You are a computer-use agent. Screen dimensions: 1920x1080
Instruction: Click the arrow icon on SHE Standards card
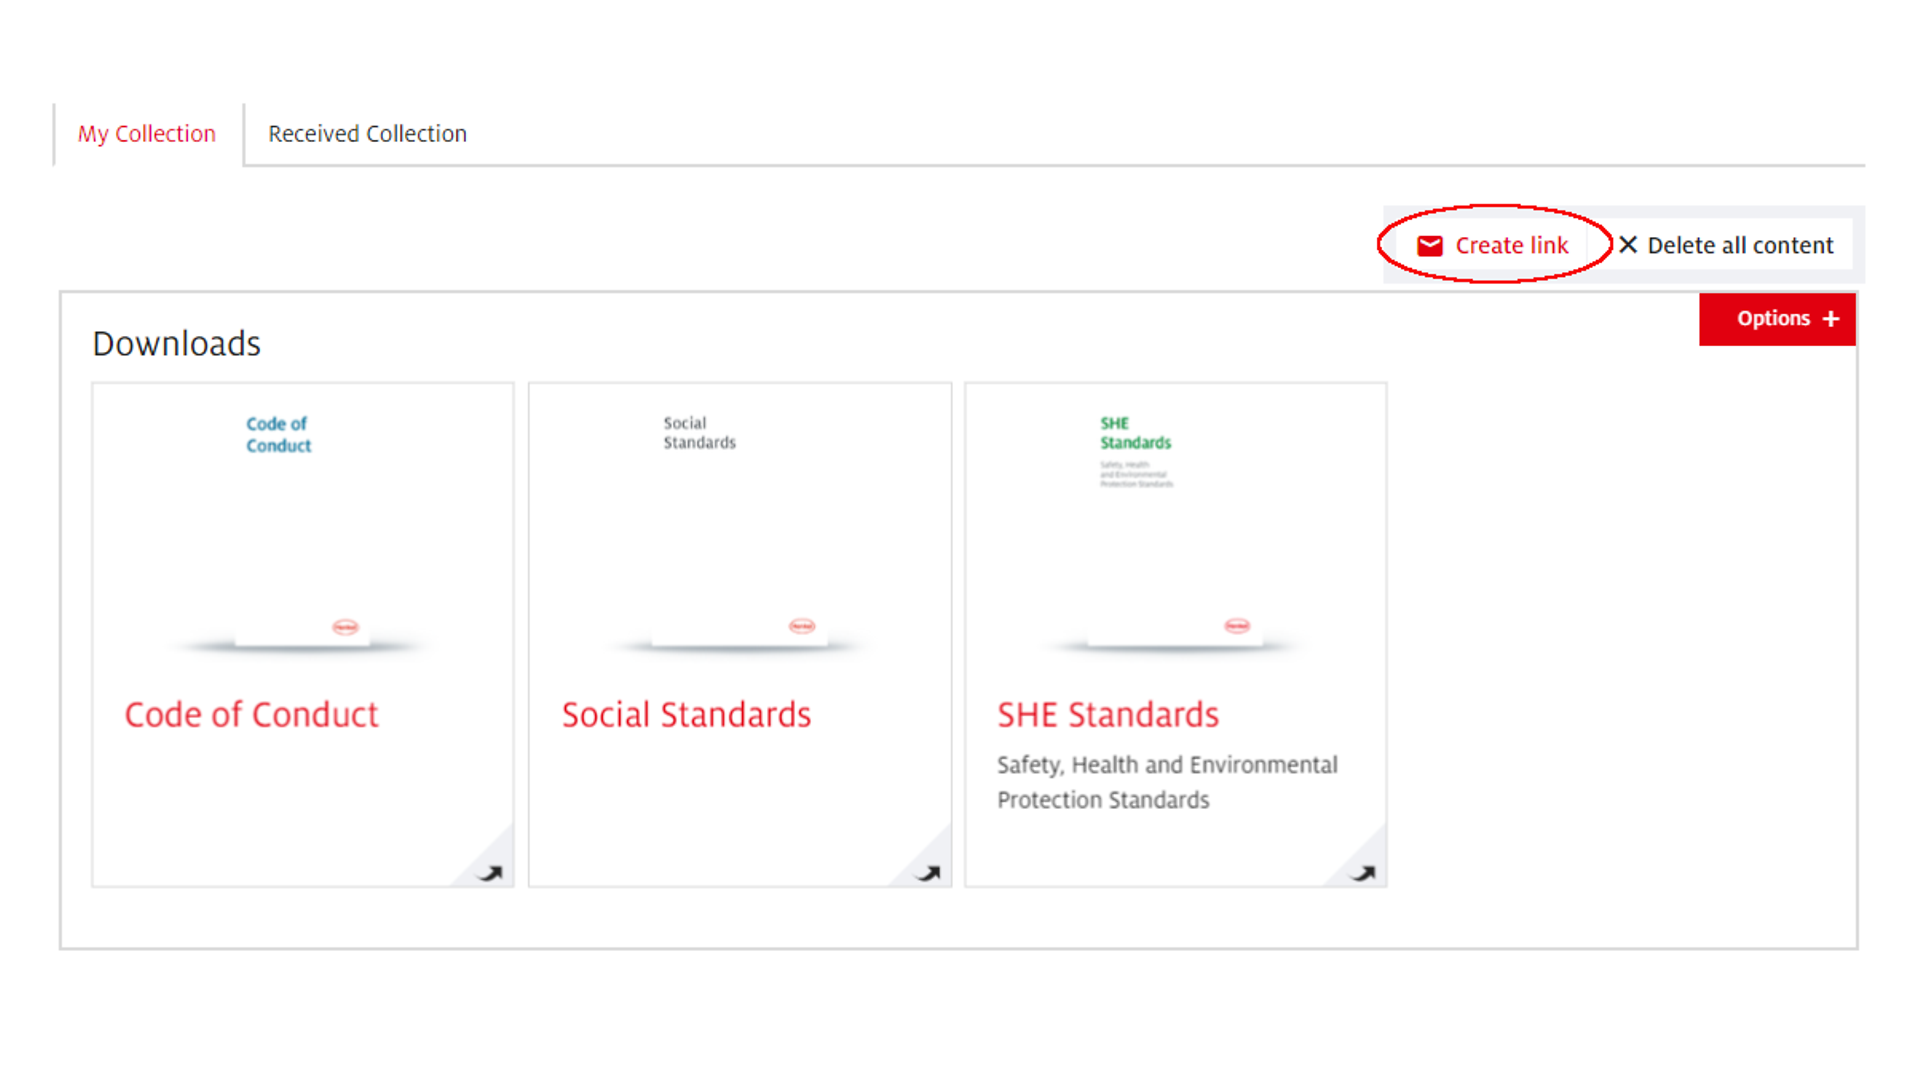(1364, 873)
